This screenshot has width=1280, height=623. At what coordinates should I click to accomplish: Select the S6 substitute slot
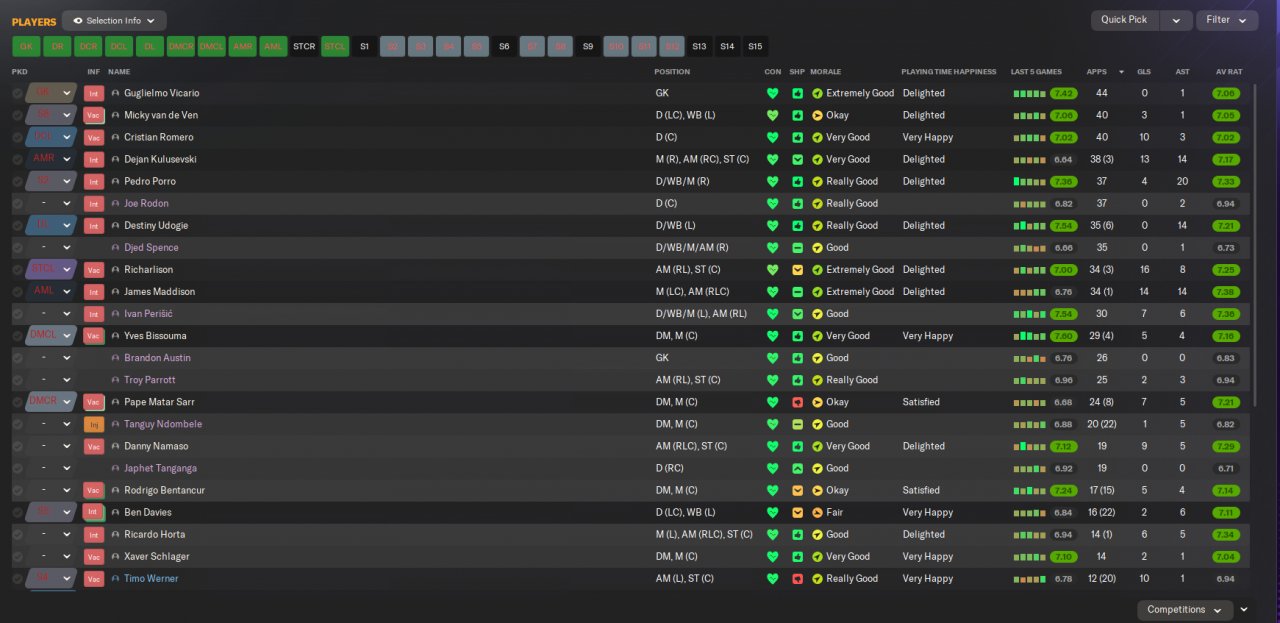[x=504, y=46]
